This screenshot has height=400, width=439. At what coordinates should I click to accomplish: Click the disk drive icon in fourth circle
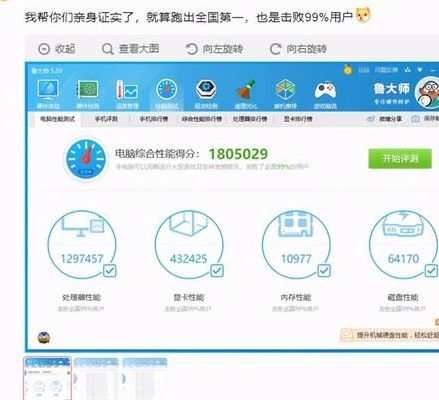tap(403, 223)
